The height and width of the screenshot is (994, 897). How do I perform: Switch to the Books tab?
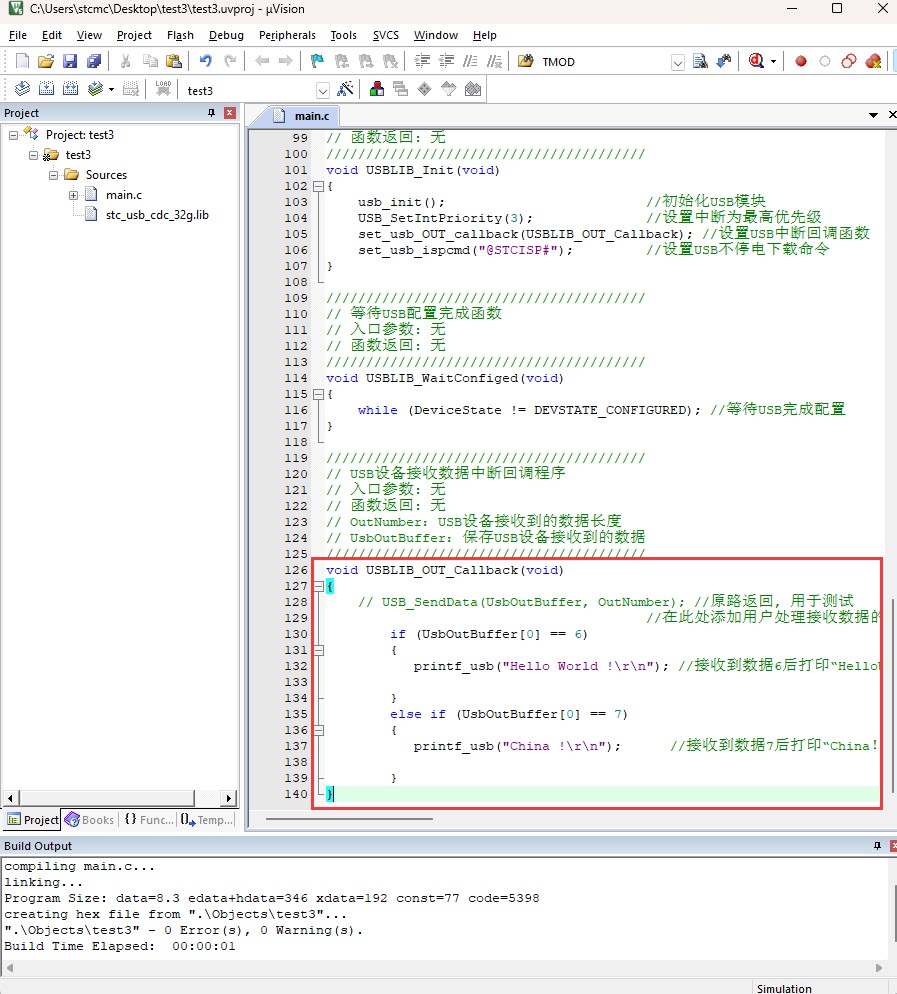tap(90, 820)
